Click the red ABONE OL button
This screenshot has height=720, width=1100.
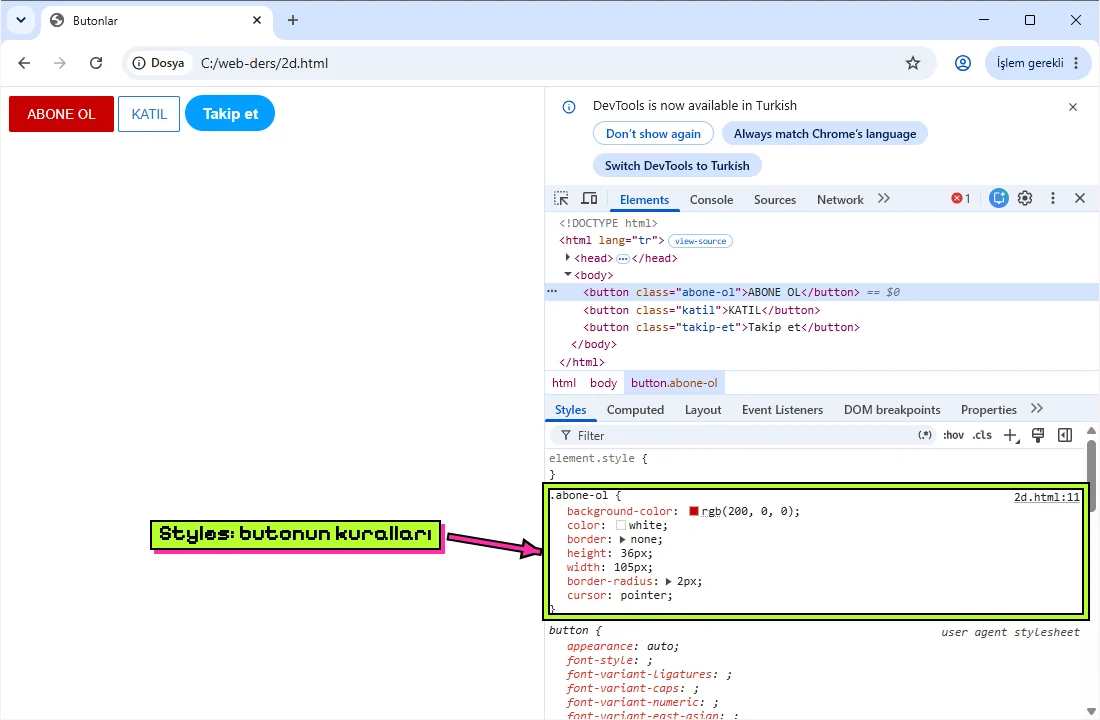[x=61, y=114]
